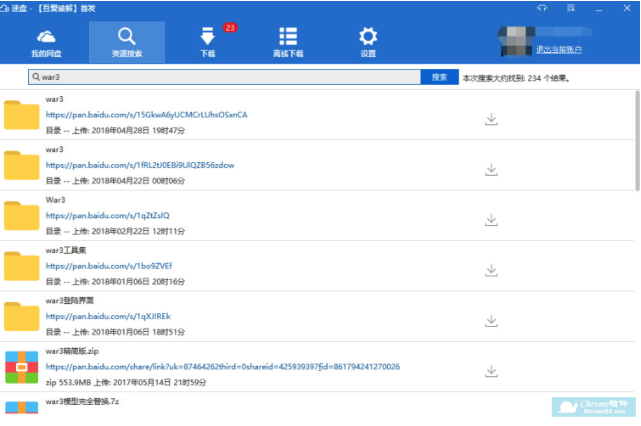Download the war3精简版.zip file
This screenshot has width=641, height=426.
[491, 371]
